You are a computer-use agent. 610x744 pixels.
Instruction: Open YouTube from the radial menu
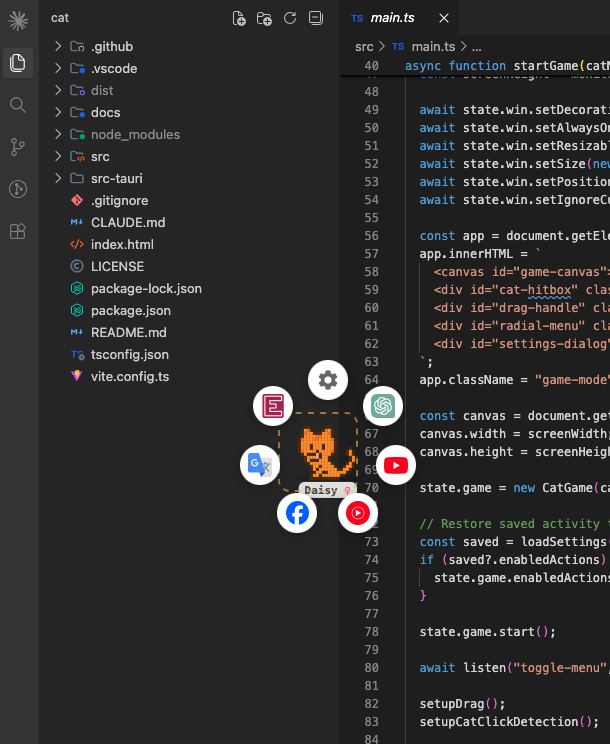point(396,465)
